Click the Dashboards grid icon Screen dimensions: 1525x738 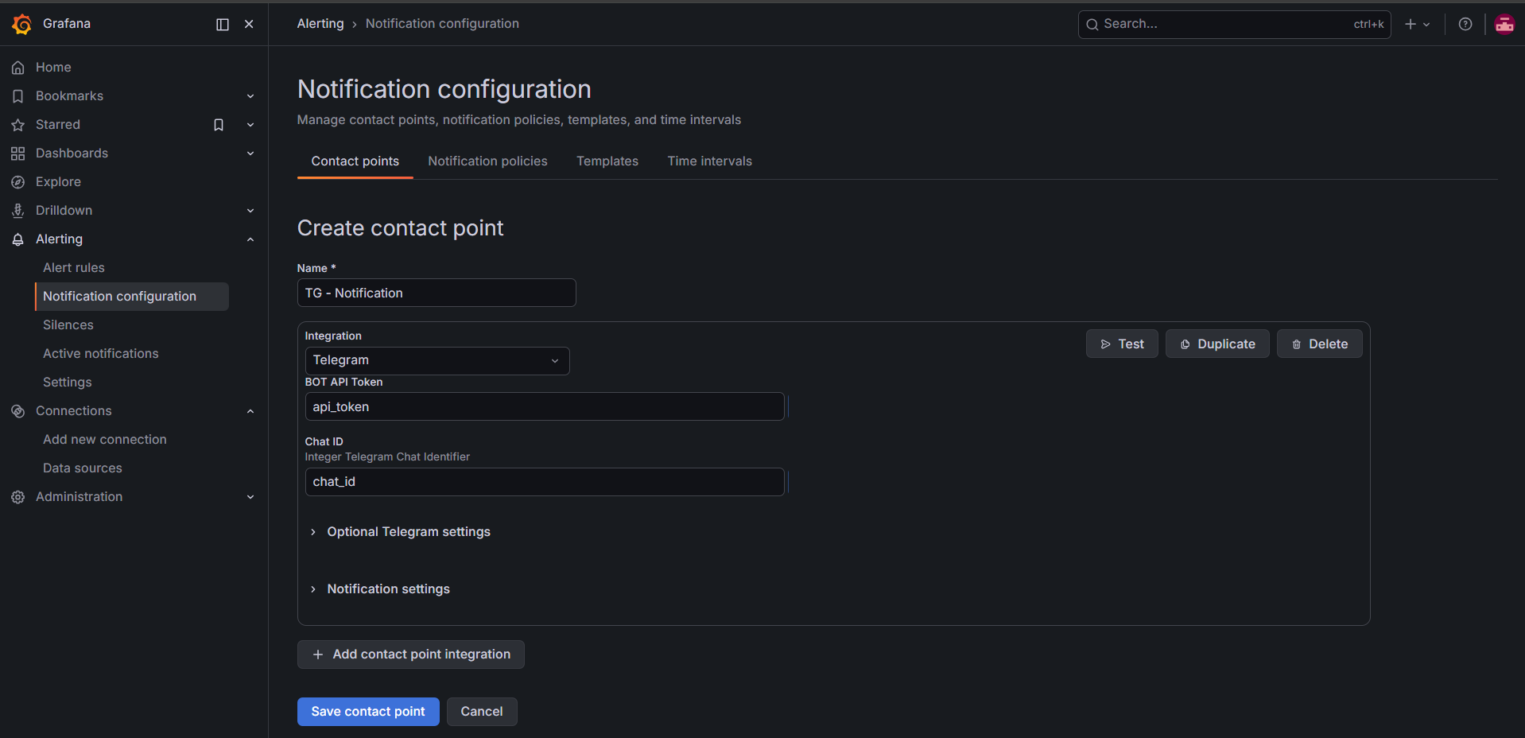(x=17, y=153)
